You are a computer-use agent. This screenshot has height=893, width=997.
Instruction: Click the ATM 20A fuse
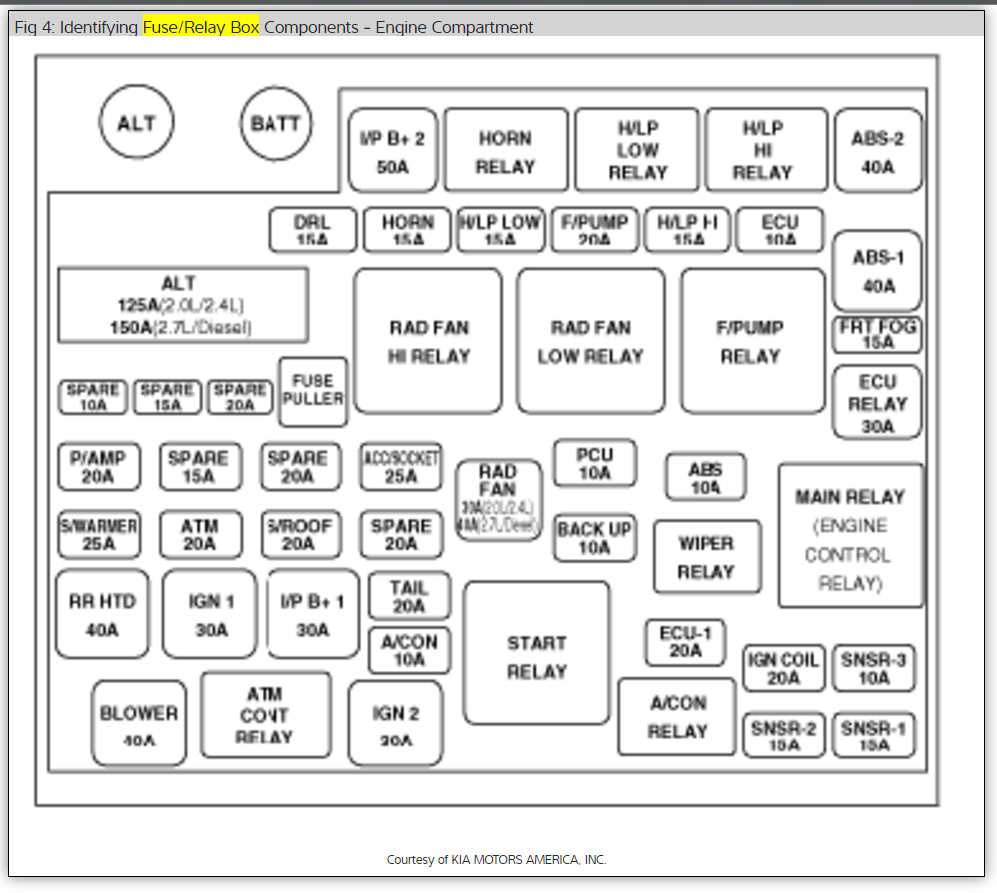click(x=200, y=534)
